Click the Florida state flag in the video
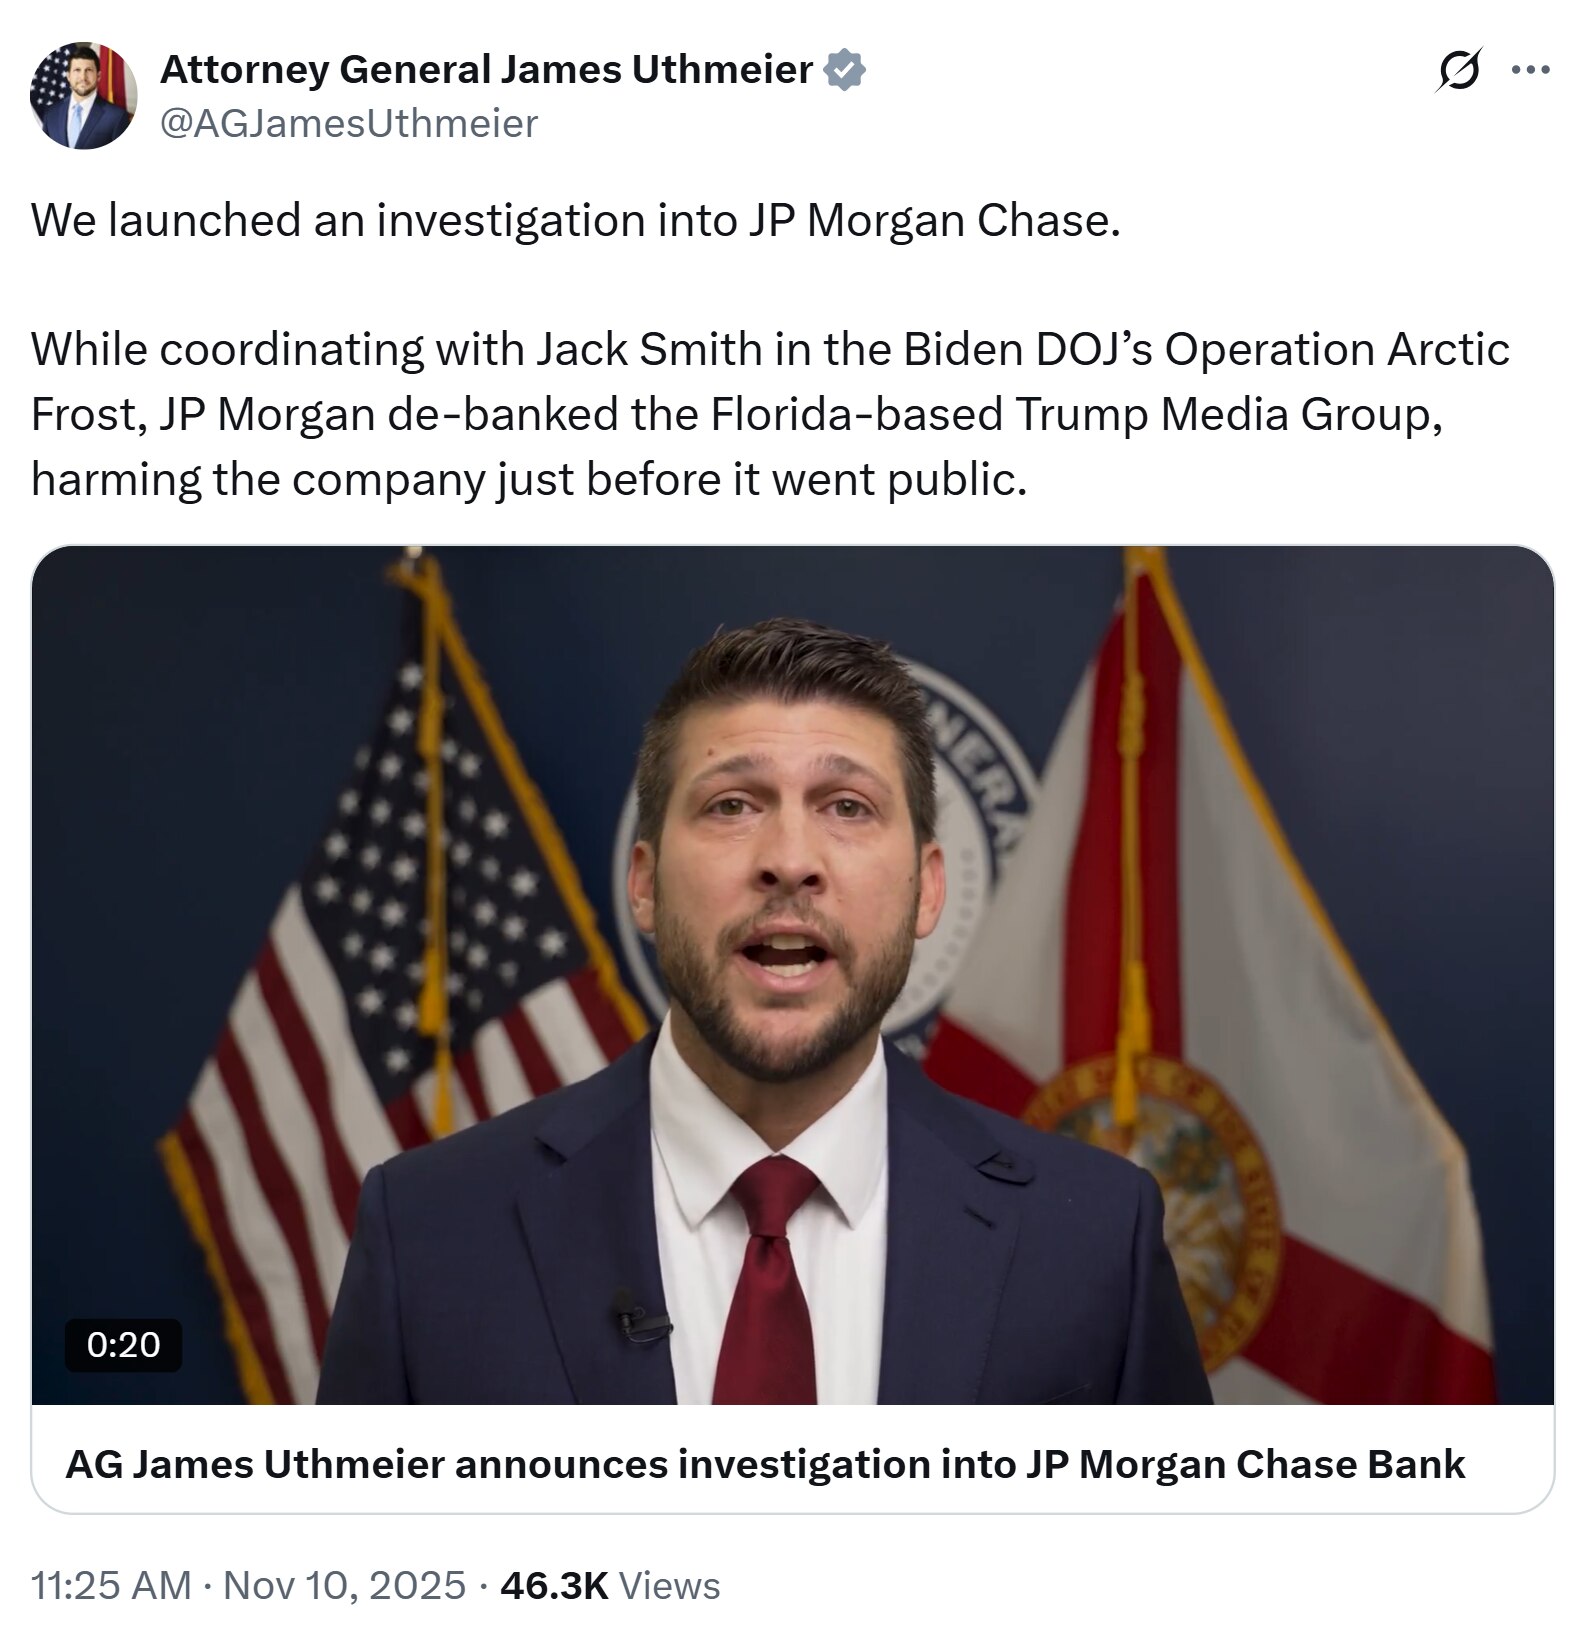 (x=1250, y=1000)
